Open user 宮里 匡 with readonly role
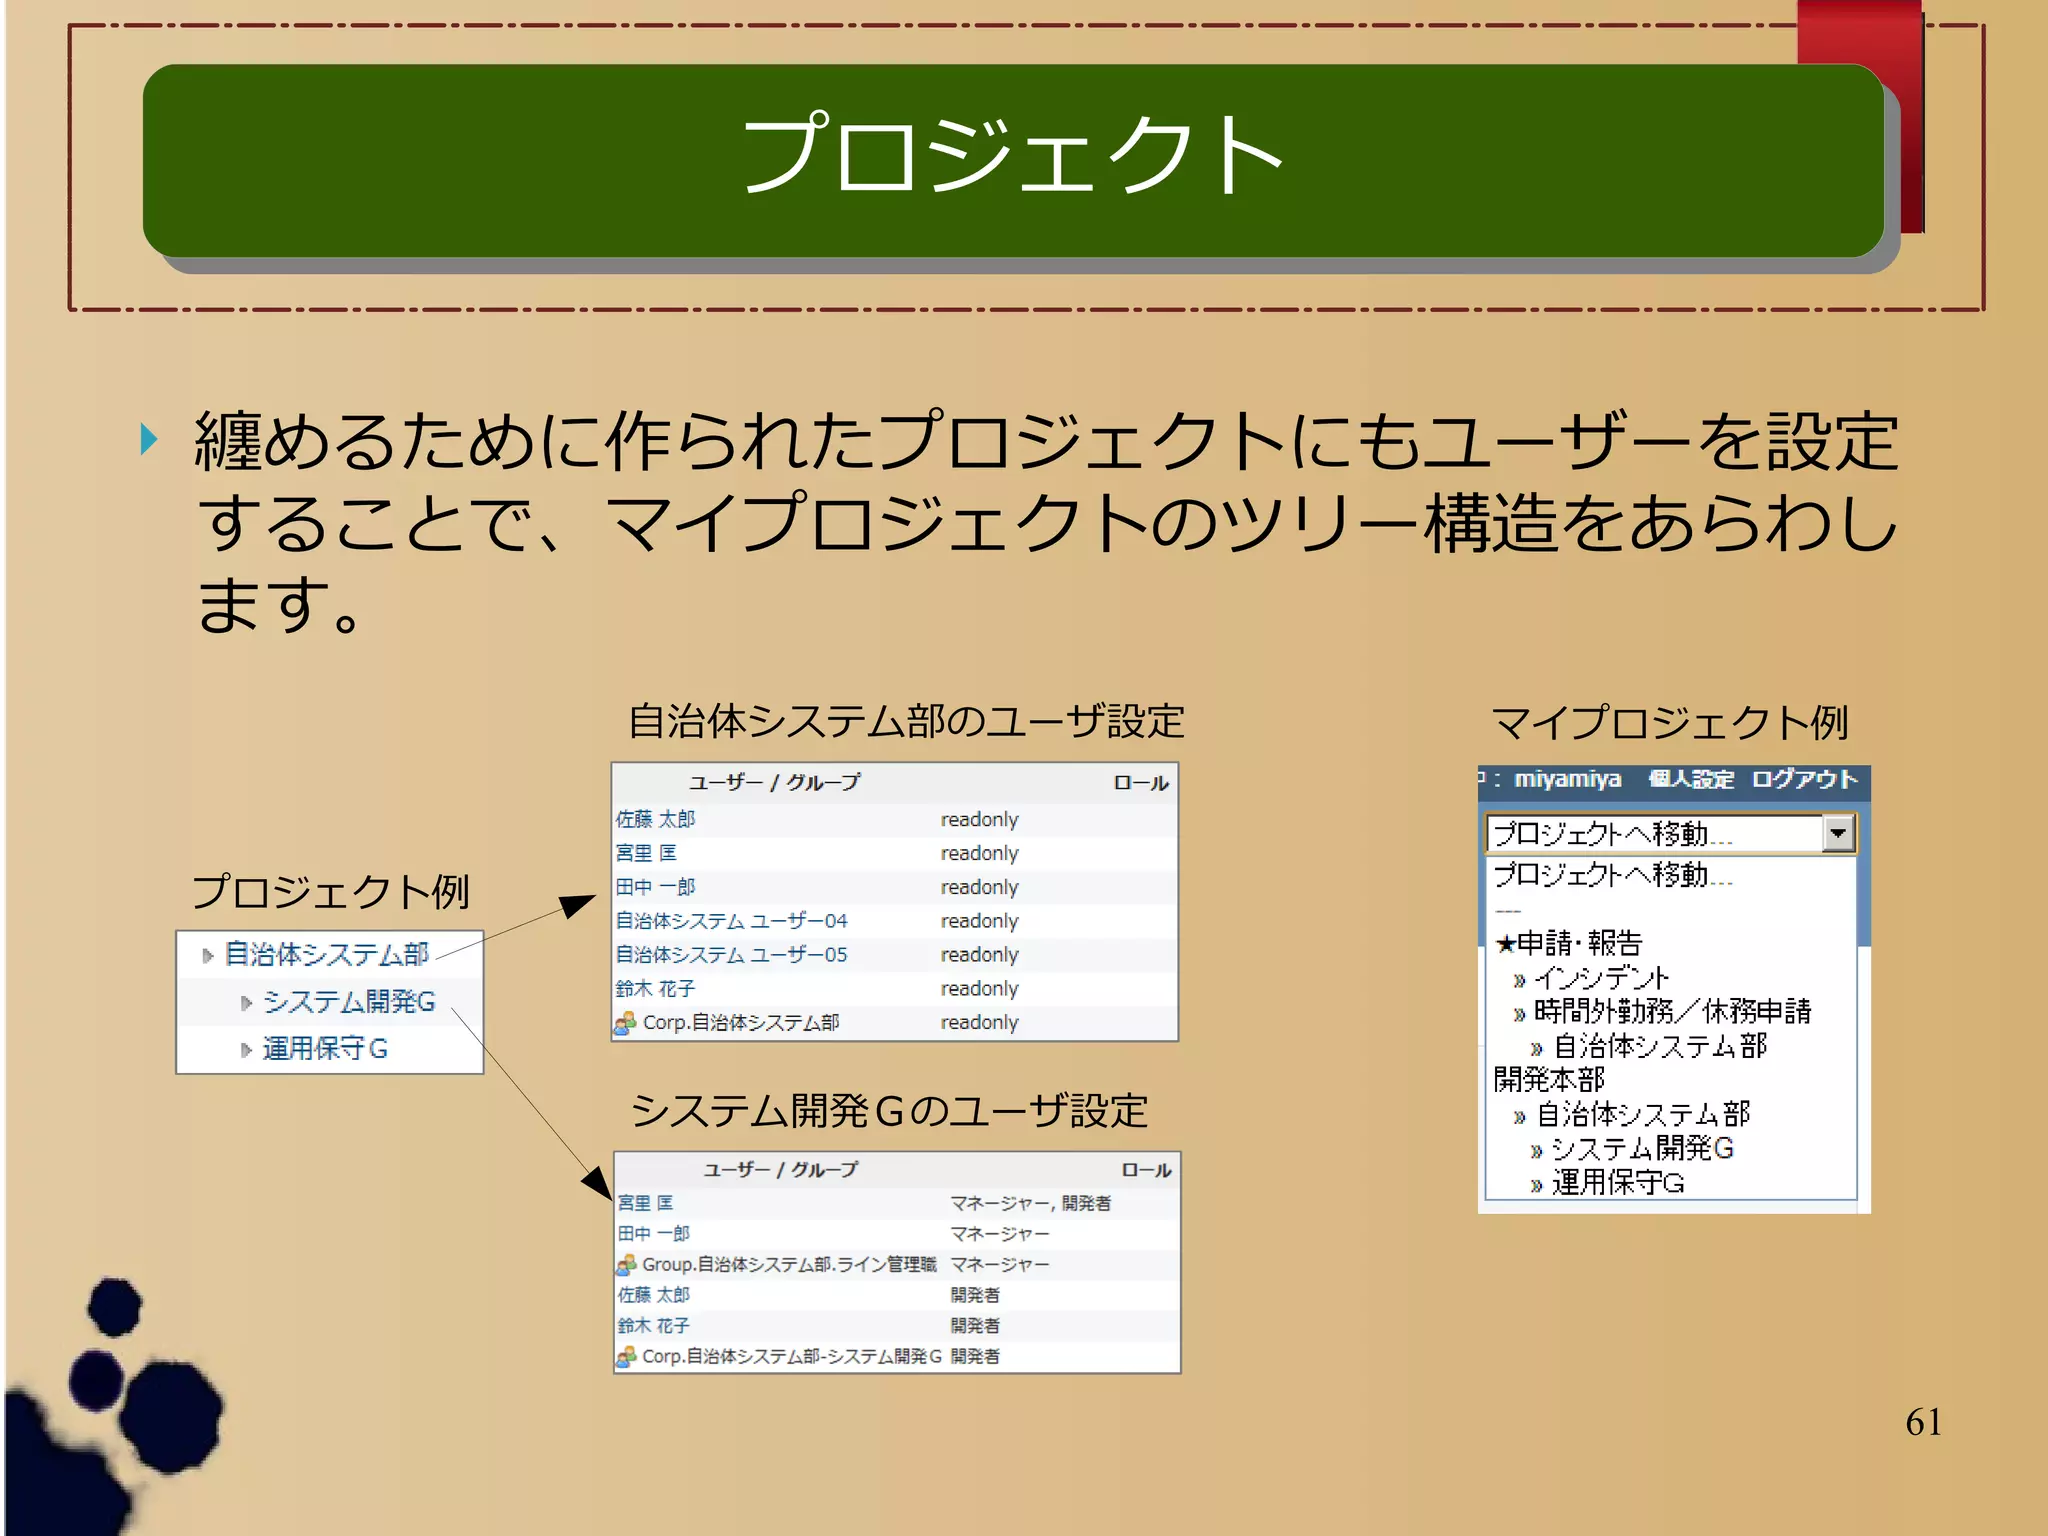The width and height of the screenshot is (2048, 1536). tap(646, 853)
